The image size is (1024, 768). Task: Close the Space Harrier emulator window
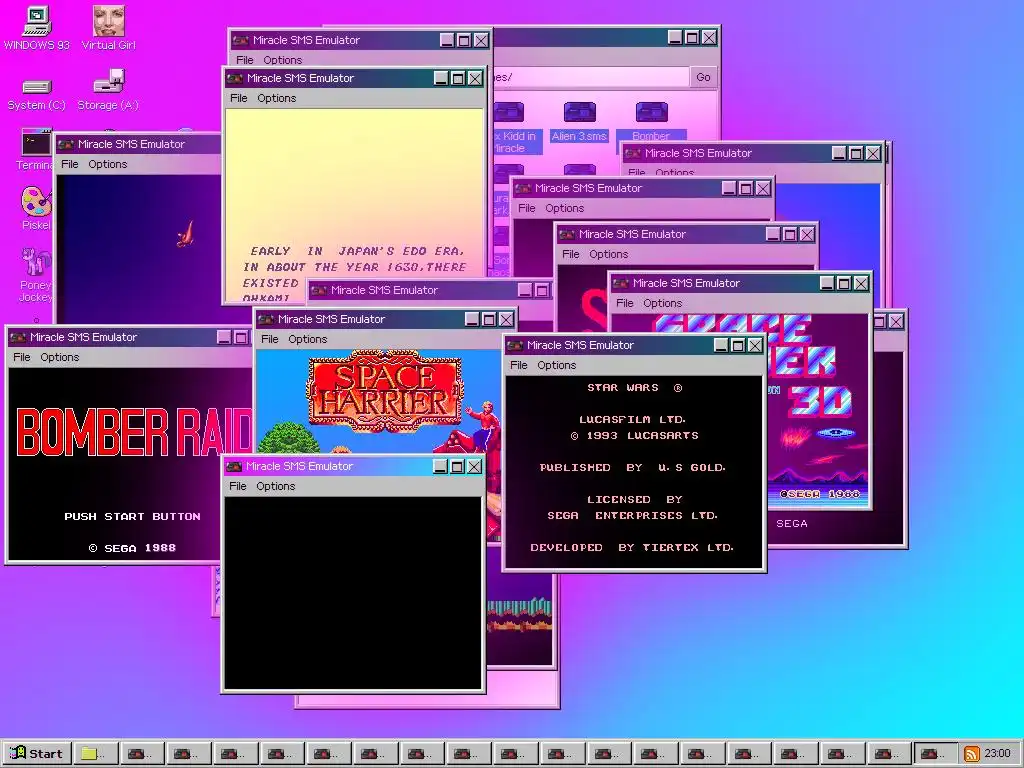506,319
